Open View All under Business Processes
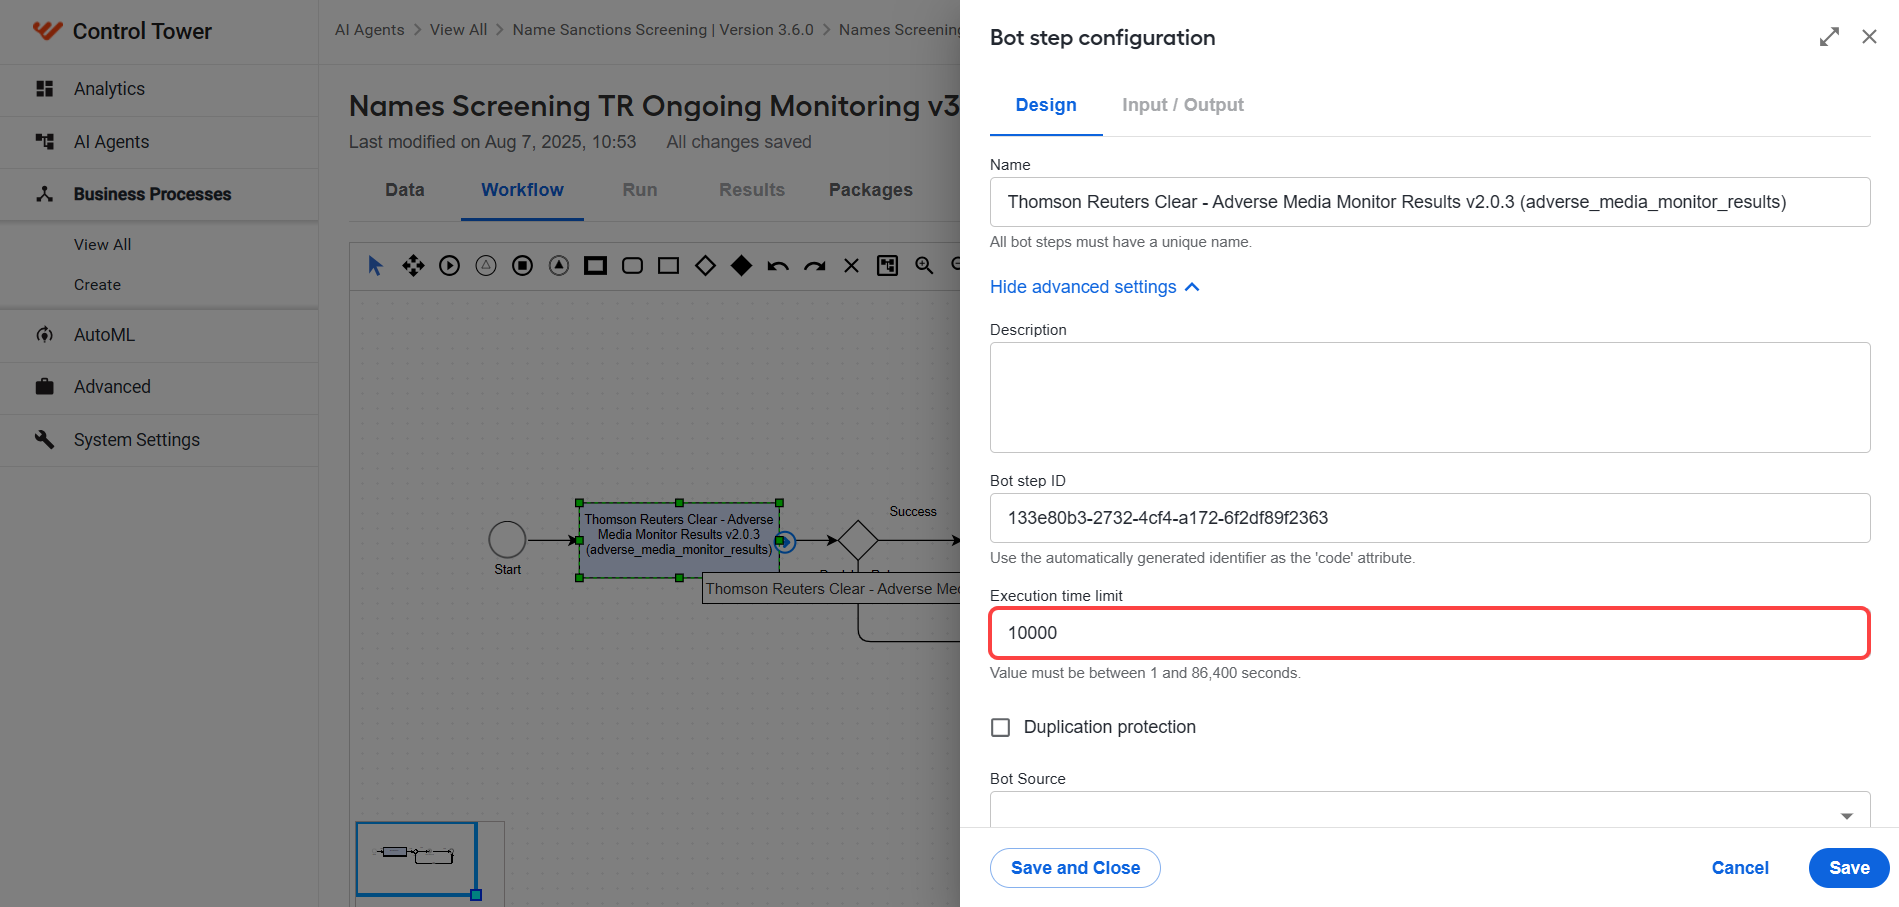Image resolution: width=1899 pixels, height=907 pixels. (x=103, y=245)
